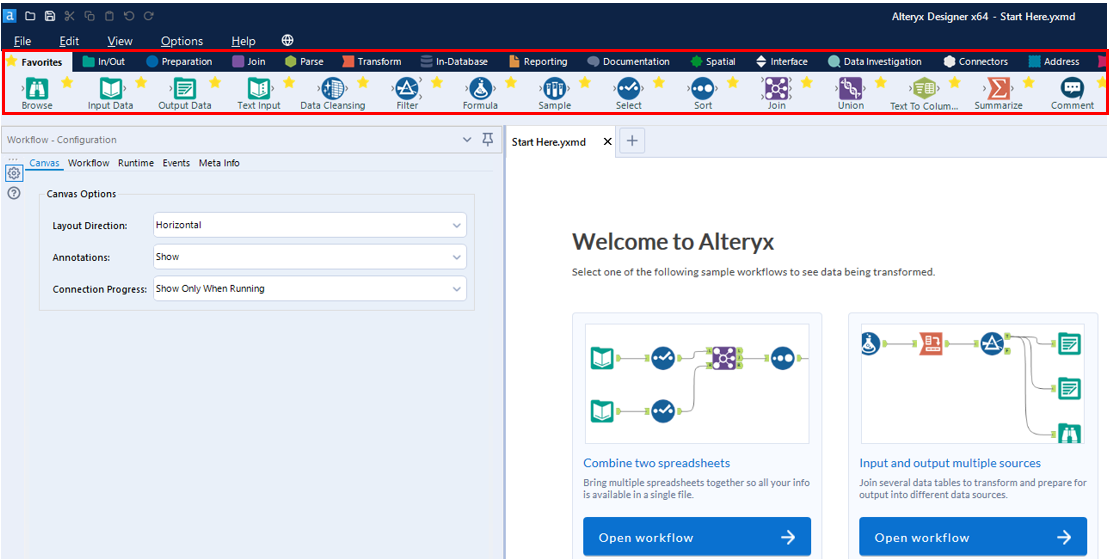The image size is (1111, 559).
Task: Select the Comment tool
Action: (x=1072, y=89)
